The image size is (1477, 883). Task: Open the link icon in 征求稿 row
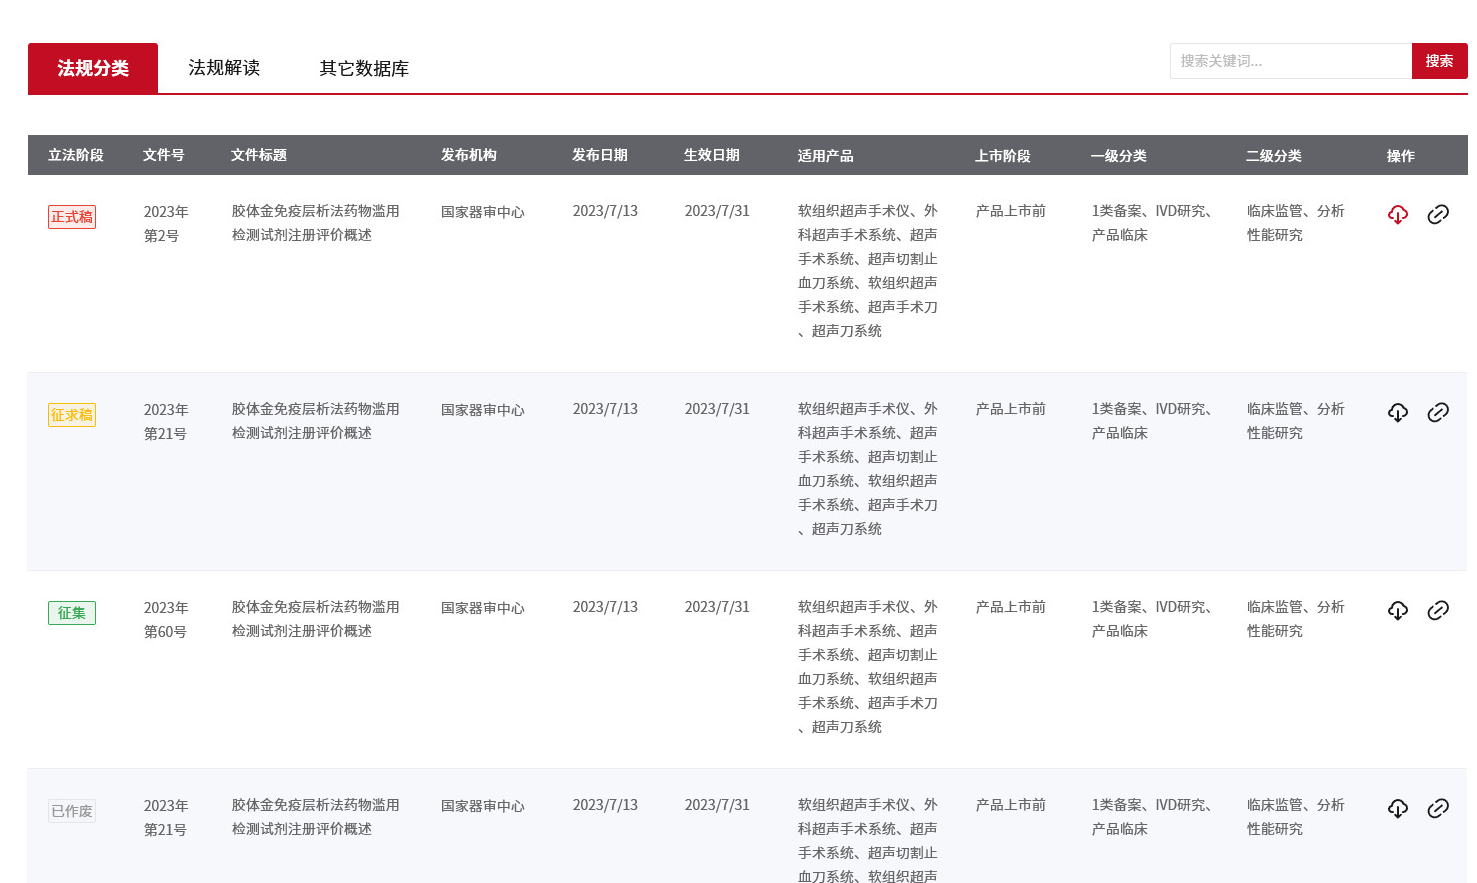coord(1437,412)
